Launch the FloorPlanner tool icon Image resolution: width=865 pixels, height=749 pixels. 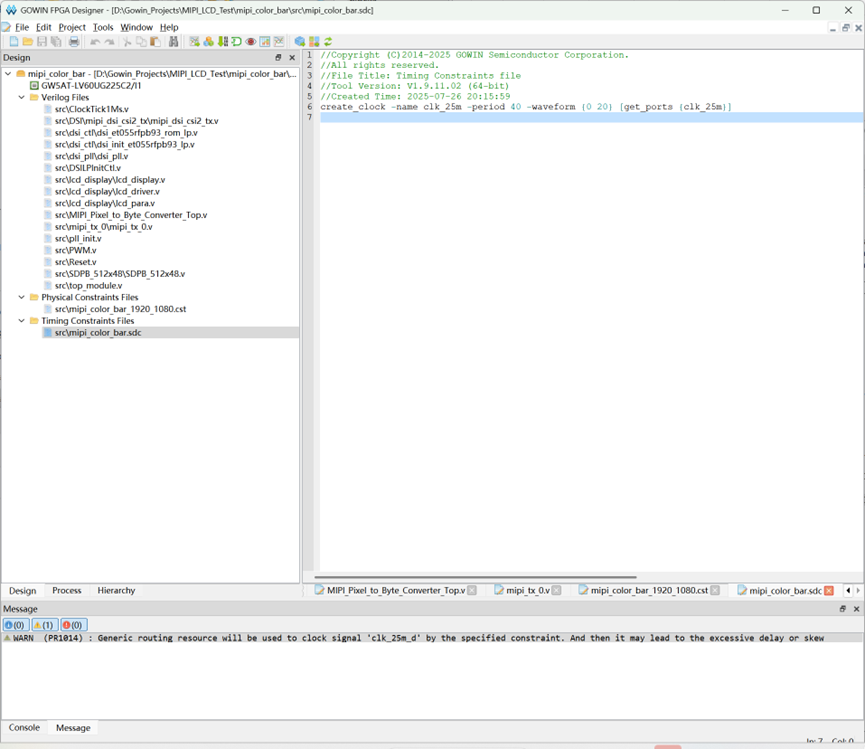coord(194,41)
